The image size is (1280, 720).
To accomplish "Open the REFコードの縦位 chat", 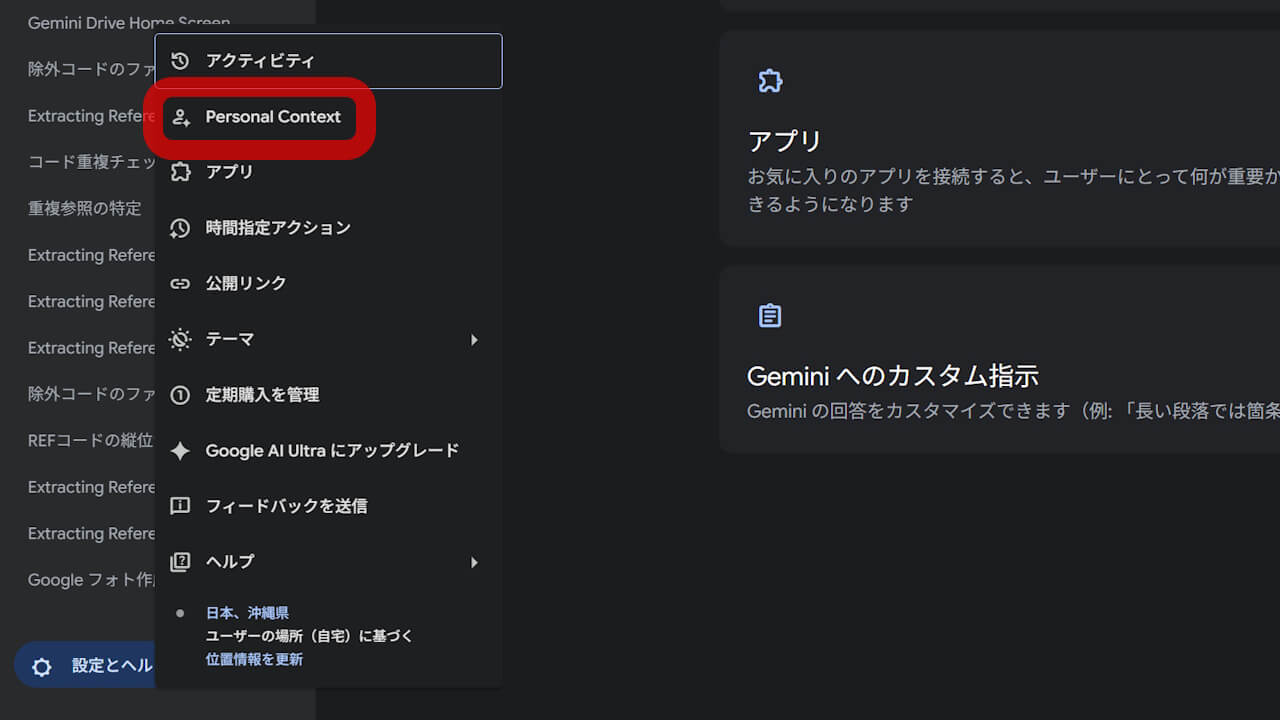I will click(91, 440).
